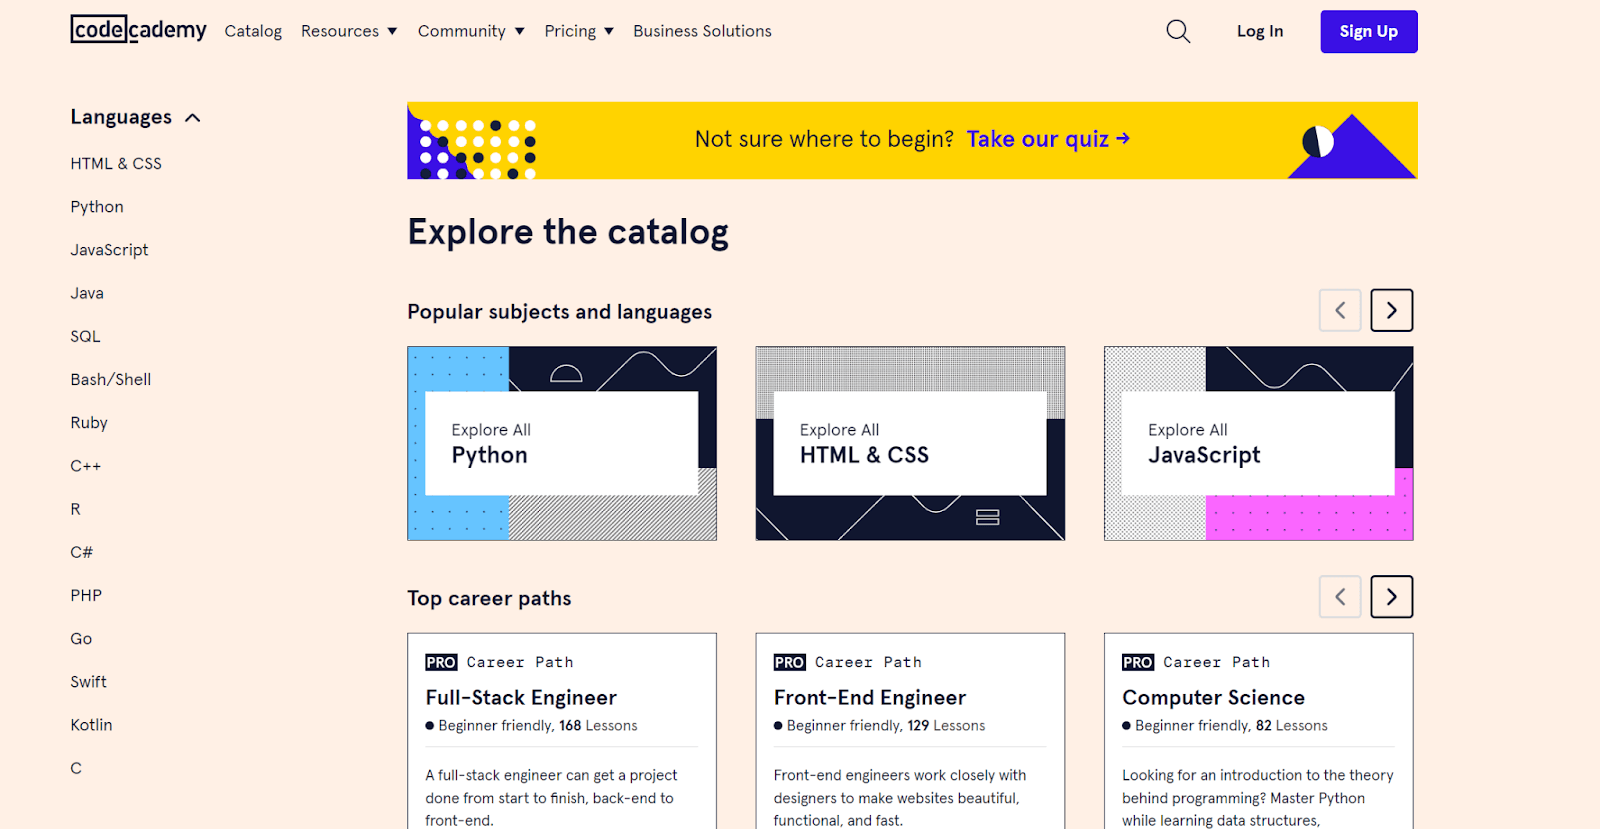Click the Sign Up button
Viewport: 1600px width, 829px height.
click(1368, 31)
